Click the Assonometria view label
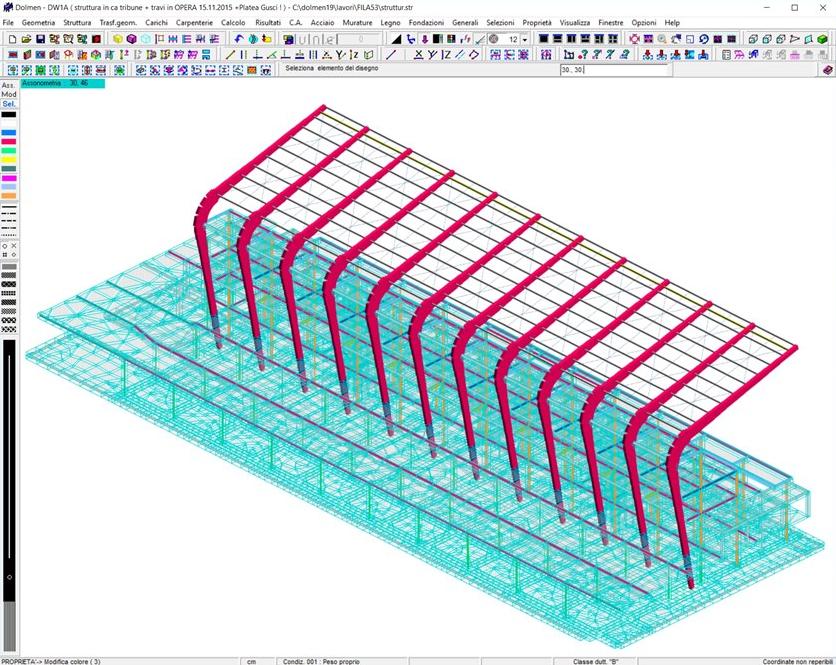Viewport: 836px width, 665px height. (x=42, y=84)
